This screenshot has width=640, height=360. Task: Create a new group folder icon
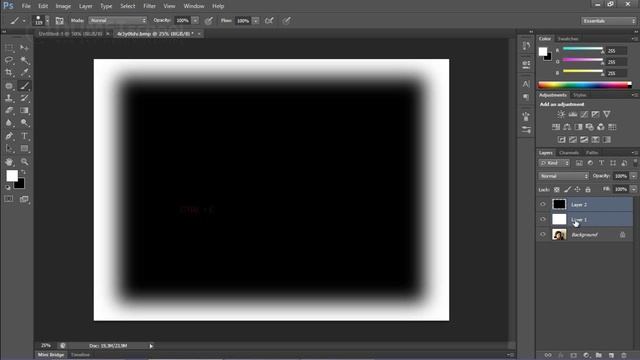tap(598, 355)
